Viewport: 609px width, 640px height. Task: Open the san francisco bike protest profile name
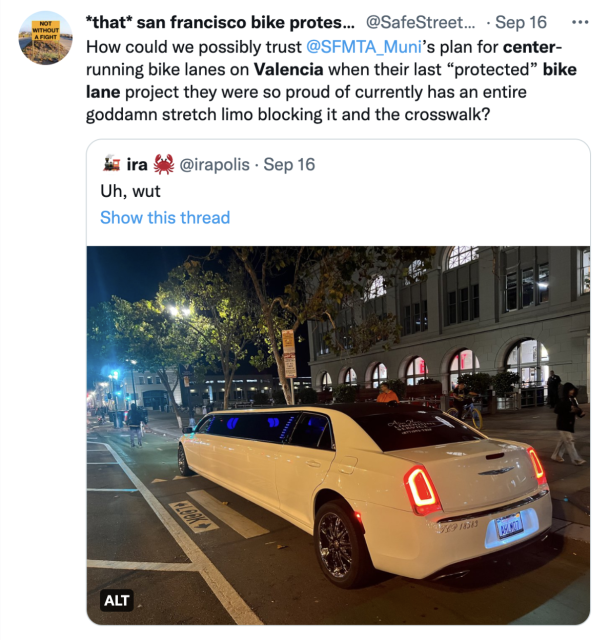click(220, 22)
